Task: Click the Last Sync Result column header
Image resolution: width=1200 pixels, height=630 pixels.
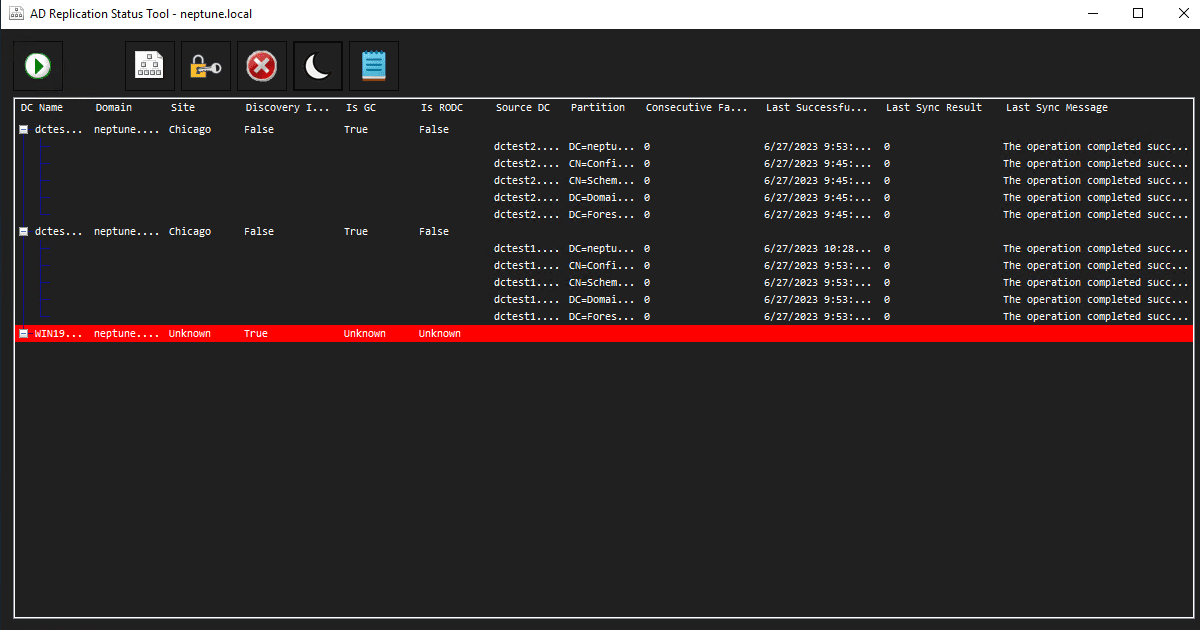Action: [934, 108]
